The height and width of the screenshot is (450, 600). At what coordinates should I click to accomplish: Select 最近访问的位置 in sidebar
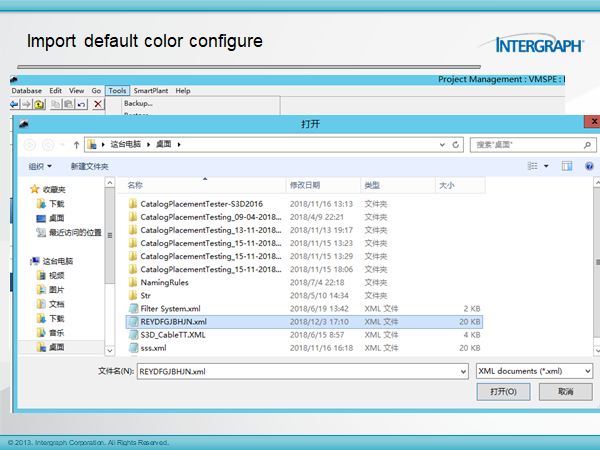point(69,232)
